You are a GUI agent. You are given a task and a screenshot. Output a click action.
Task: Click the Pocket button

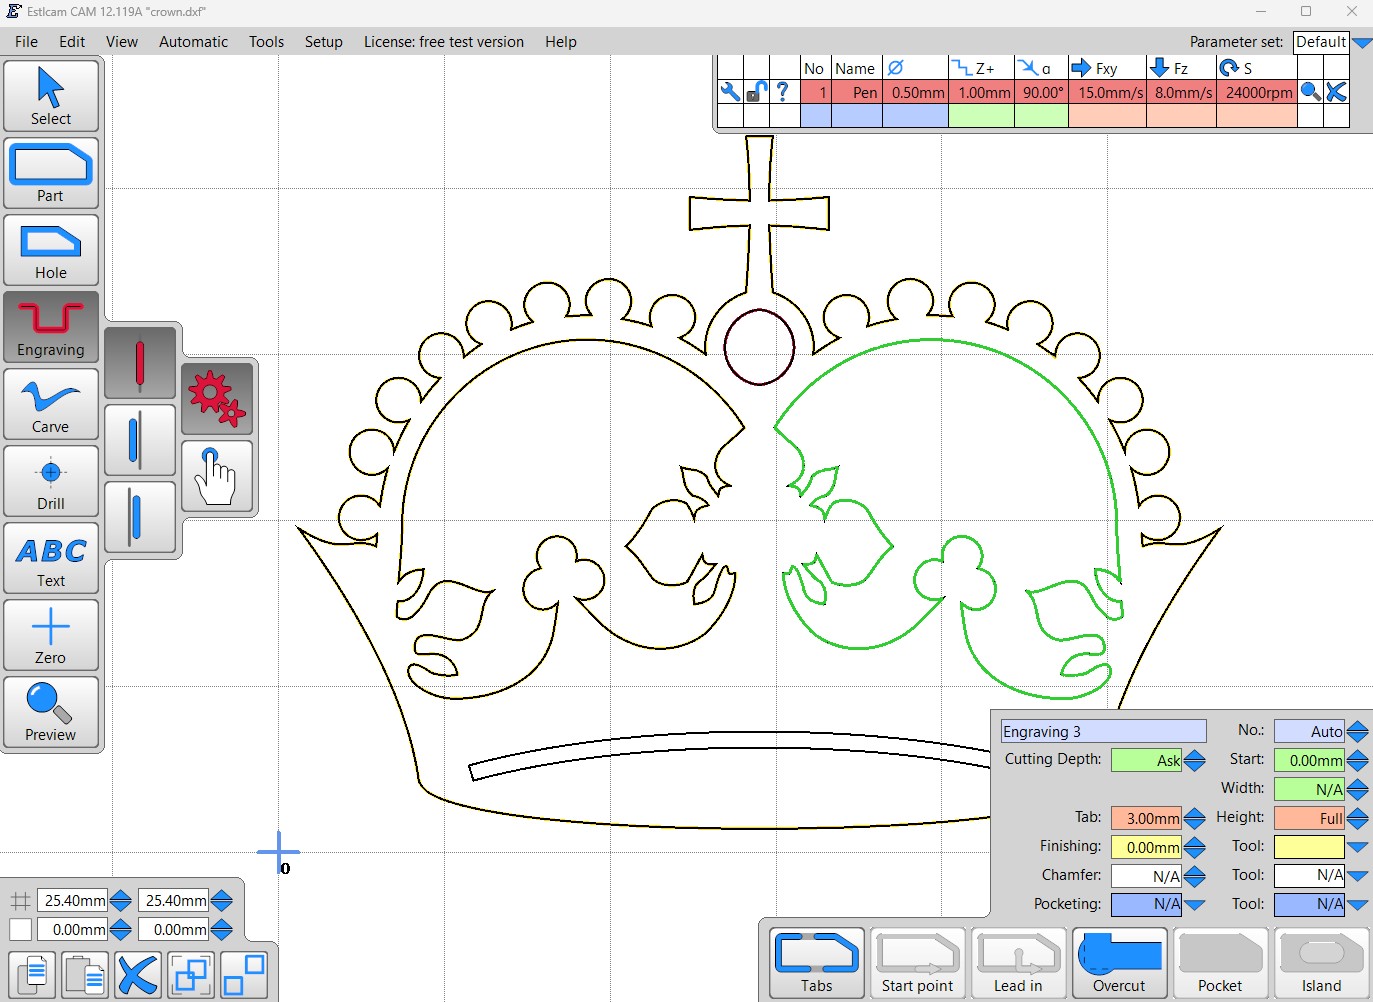click(1221, 963)
